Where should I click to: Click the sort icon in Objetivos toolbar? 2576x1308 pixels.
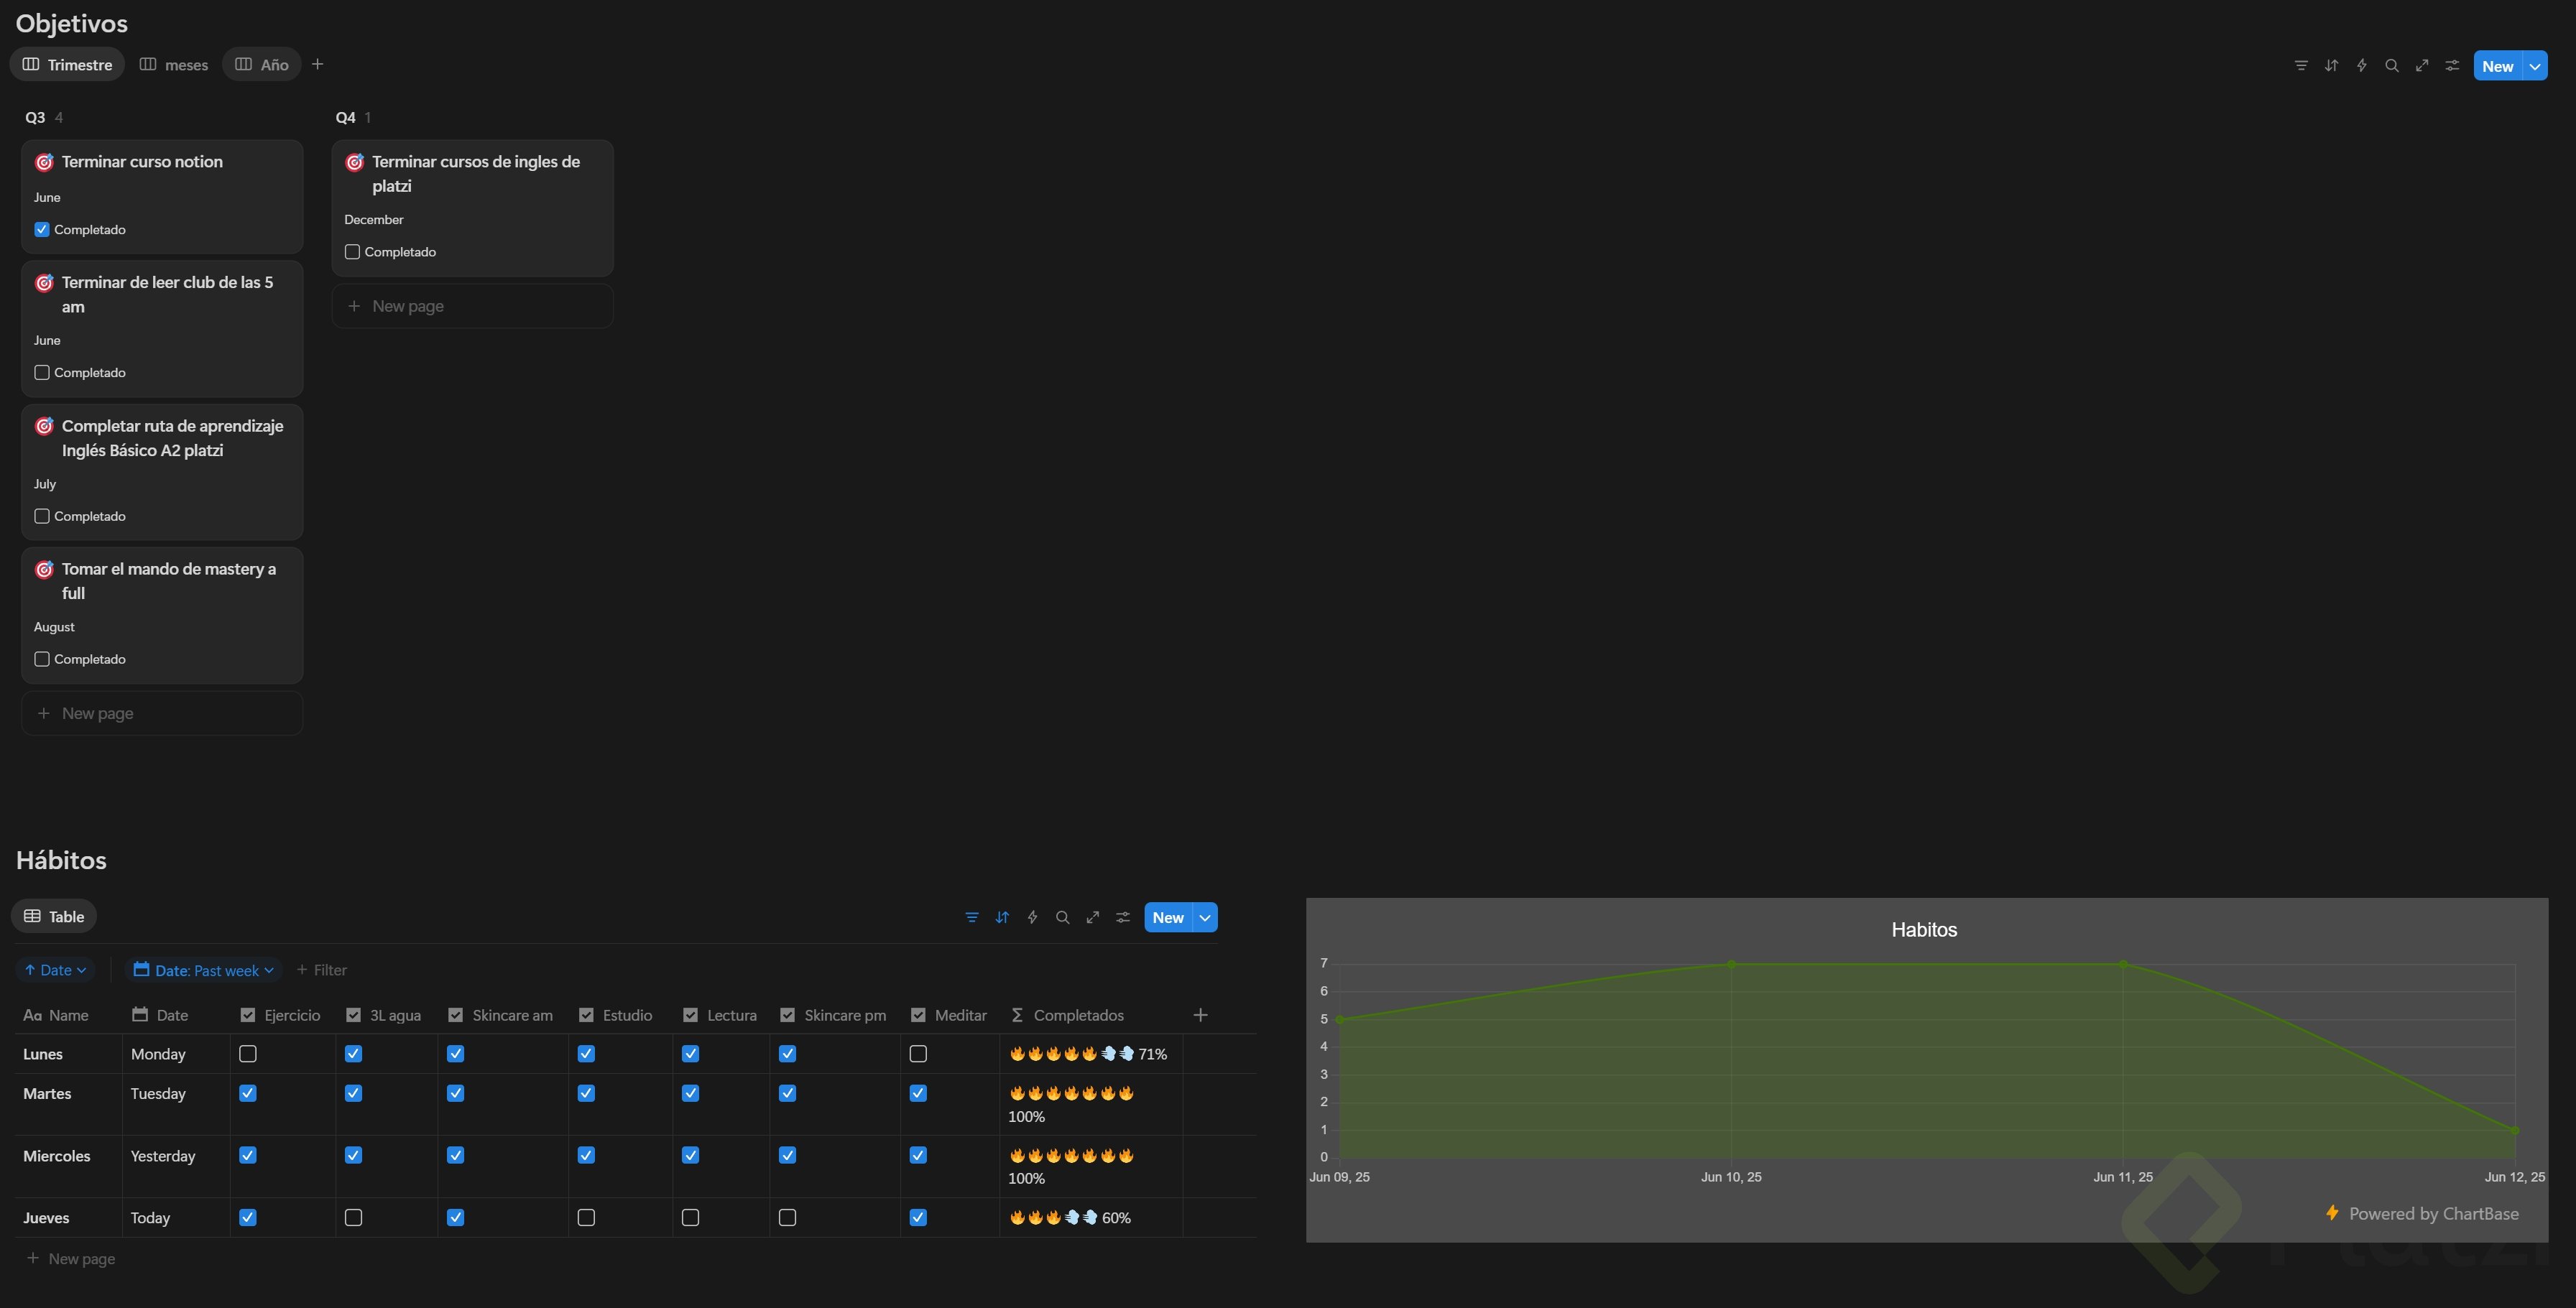click(x=2331, y=66)
